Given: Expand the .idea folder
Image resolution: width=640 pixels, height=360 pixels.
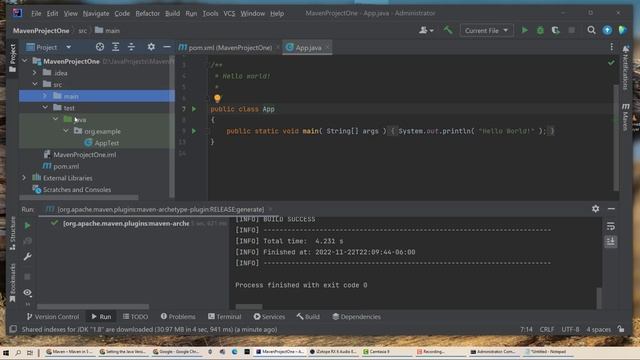Looking at the screenshot, I should pos(35,73).
